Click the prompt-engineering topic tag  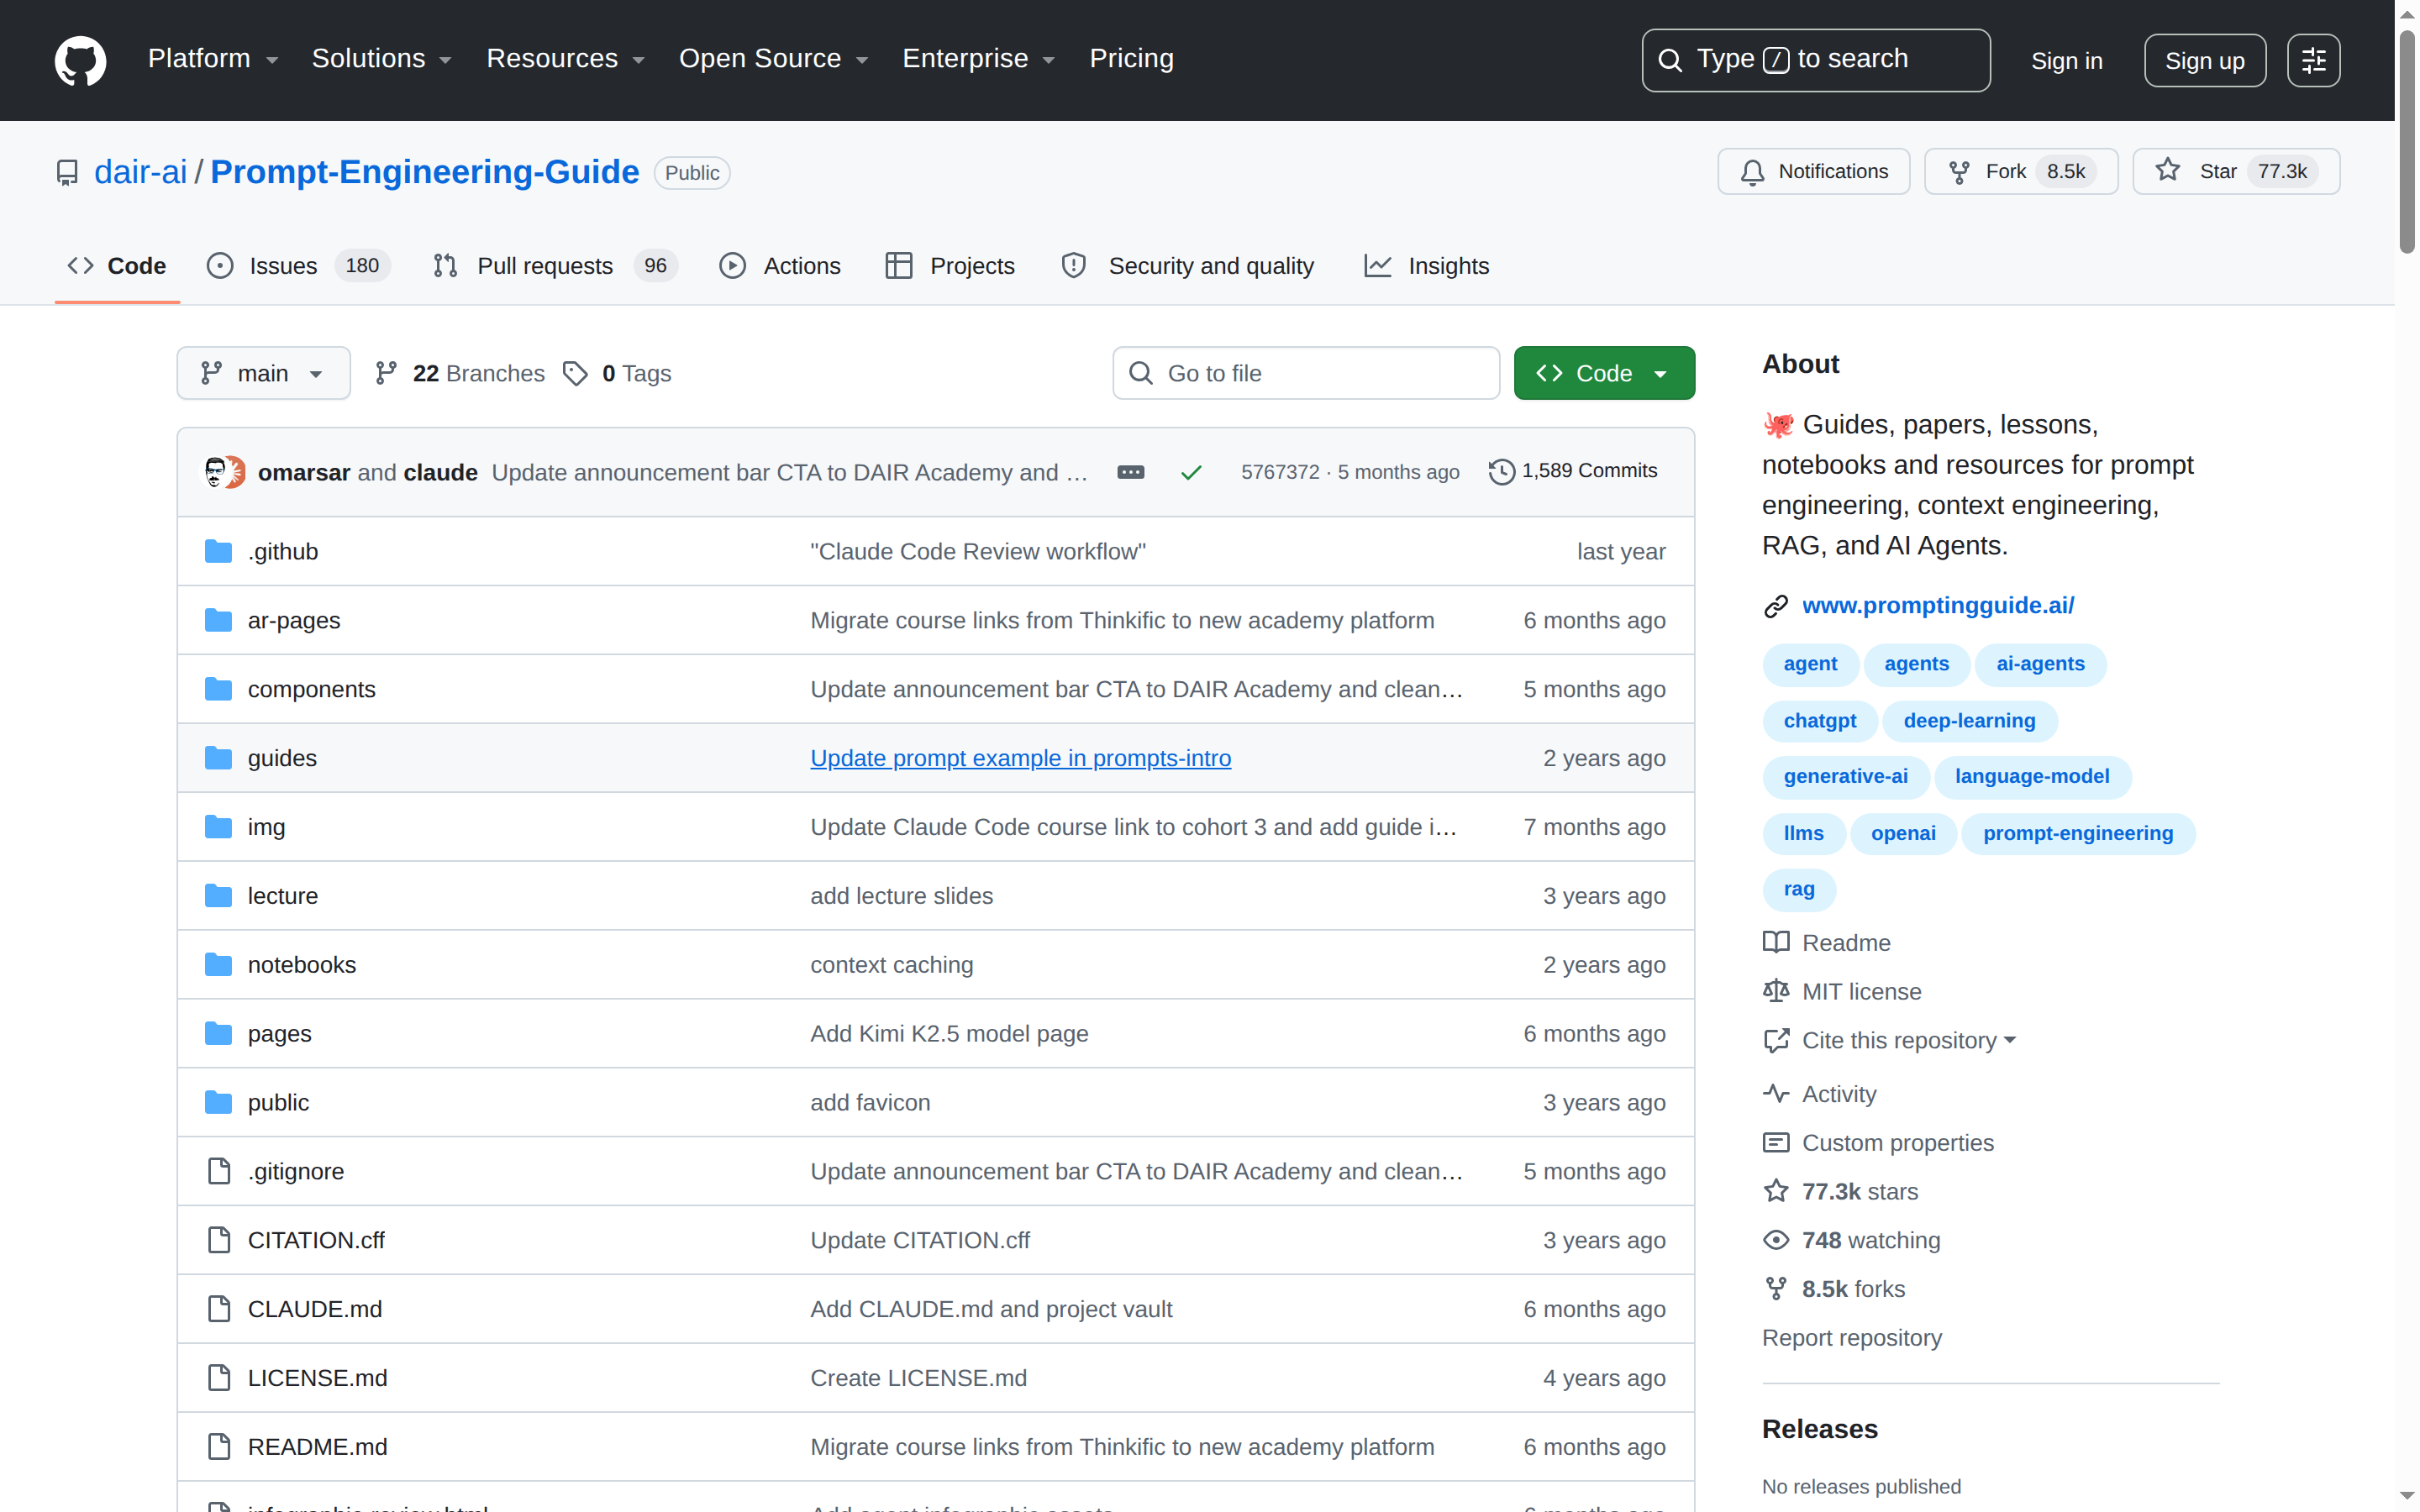[x=2077, y=833]
